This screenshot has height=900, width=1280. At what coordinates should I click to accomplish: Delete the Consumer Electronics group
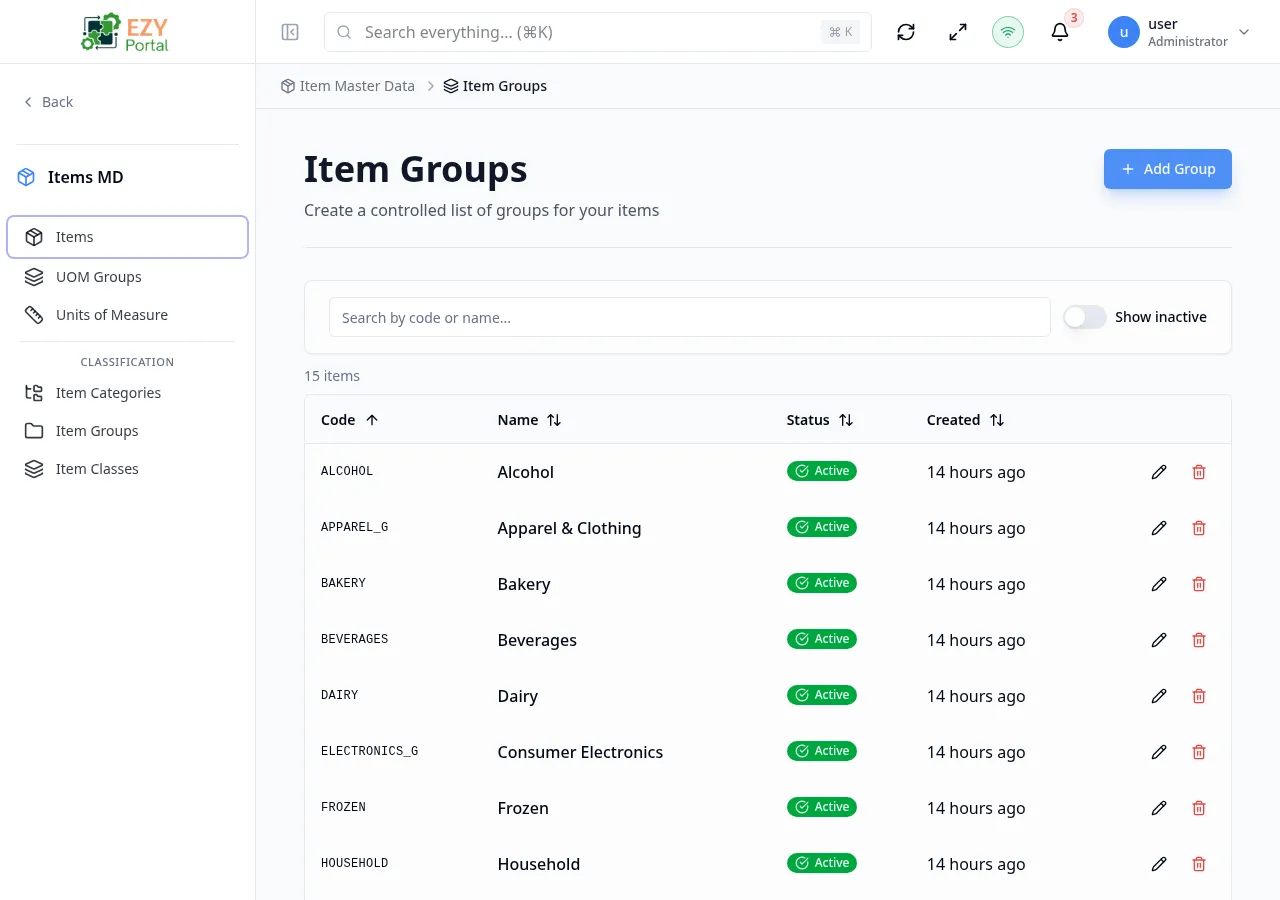pyautogui.click(x=1199, y=752)
